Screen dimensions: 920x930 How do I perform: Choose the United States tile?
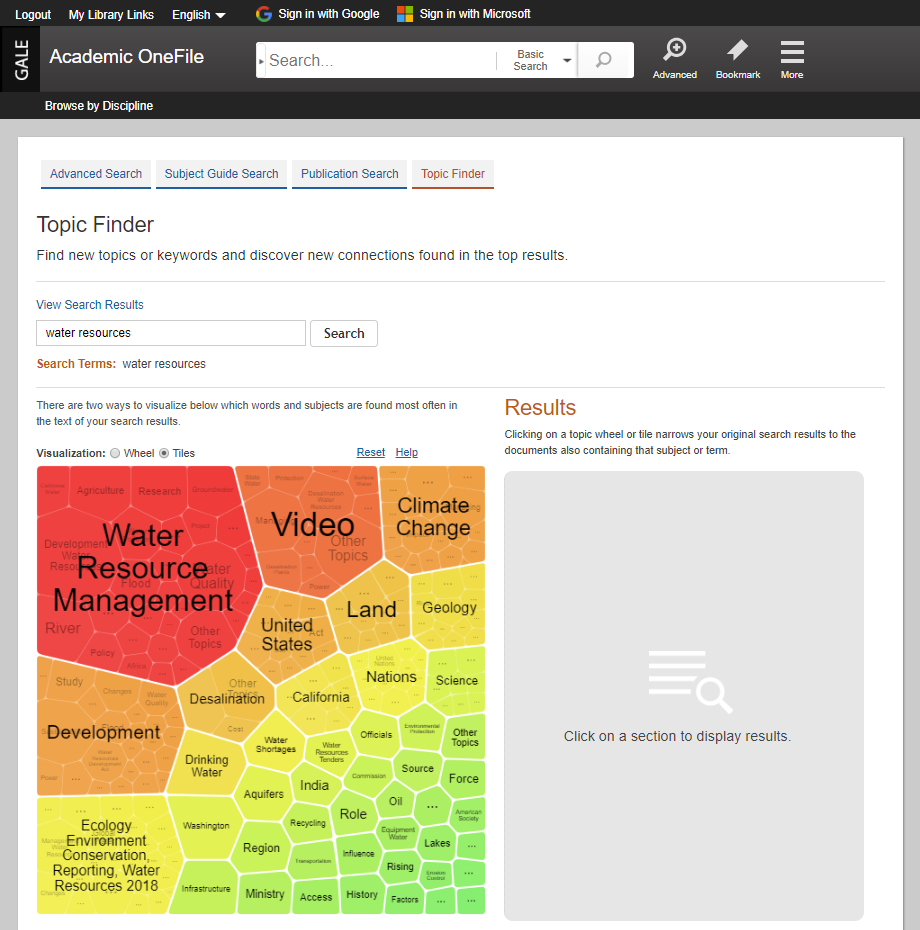click(x=287, y=635)
